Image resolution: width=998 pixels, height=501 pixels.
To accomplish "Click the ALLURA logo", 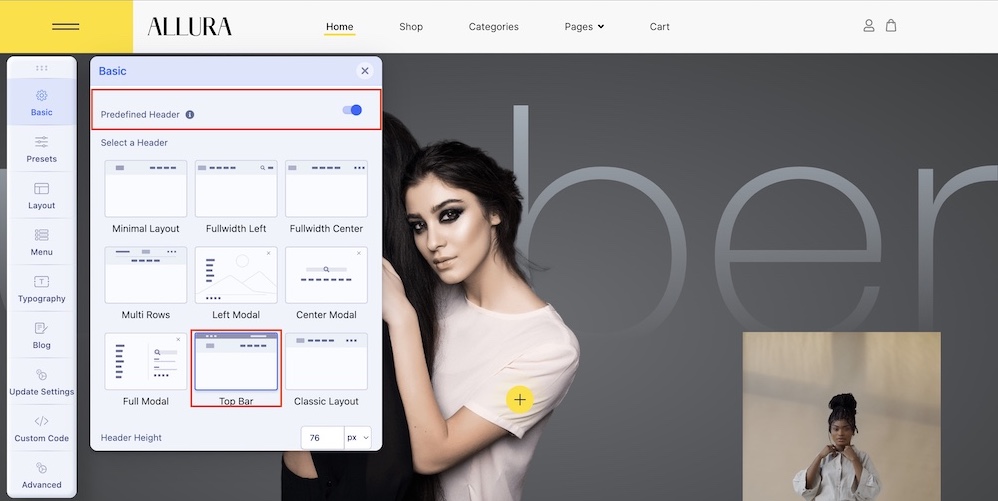I will click(x=190, y=26).
